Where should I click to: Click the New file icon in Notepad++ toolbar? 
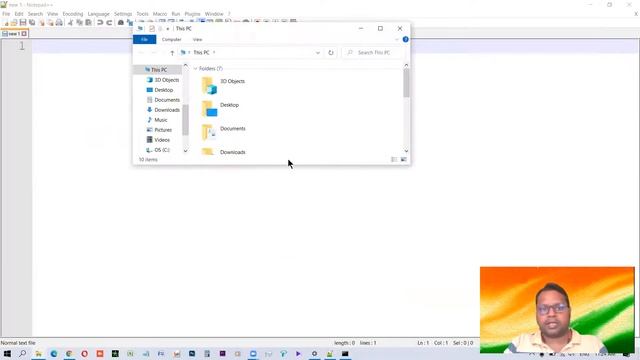6,22
